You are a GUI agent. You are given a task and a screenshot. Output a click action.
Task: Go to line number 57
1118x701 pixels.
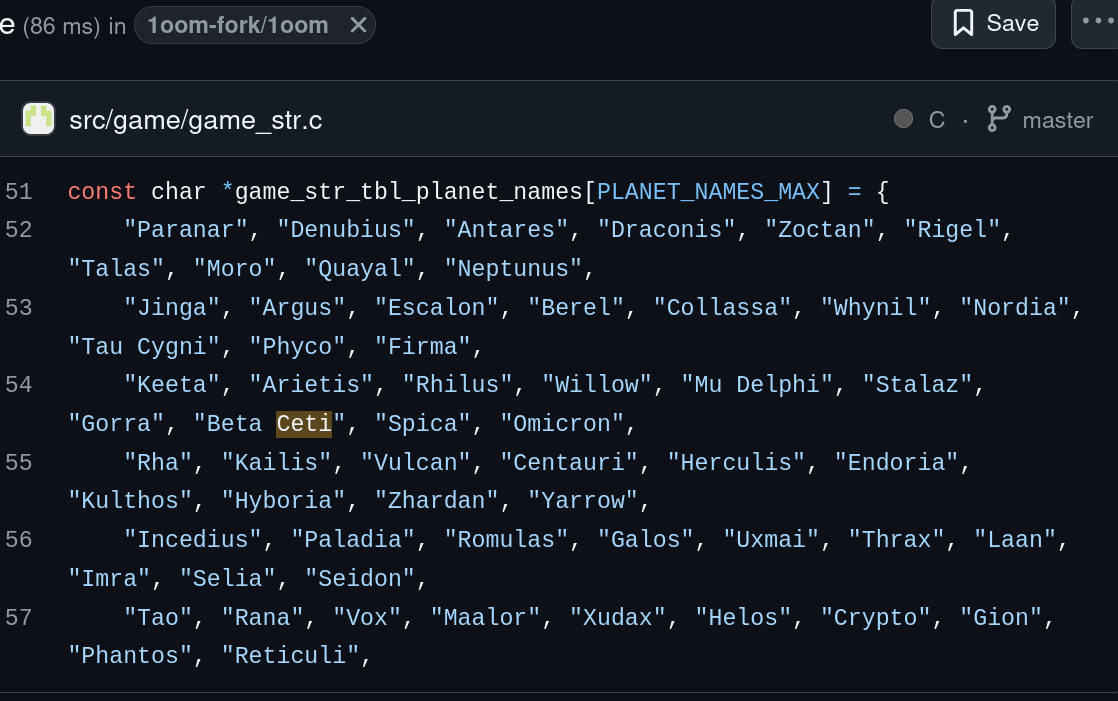[x=19, y=617]
